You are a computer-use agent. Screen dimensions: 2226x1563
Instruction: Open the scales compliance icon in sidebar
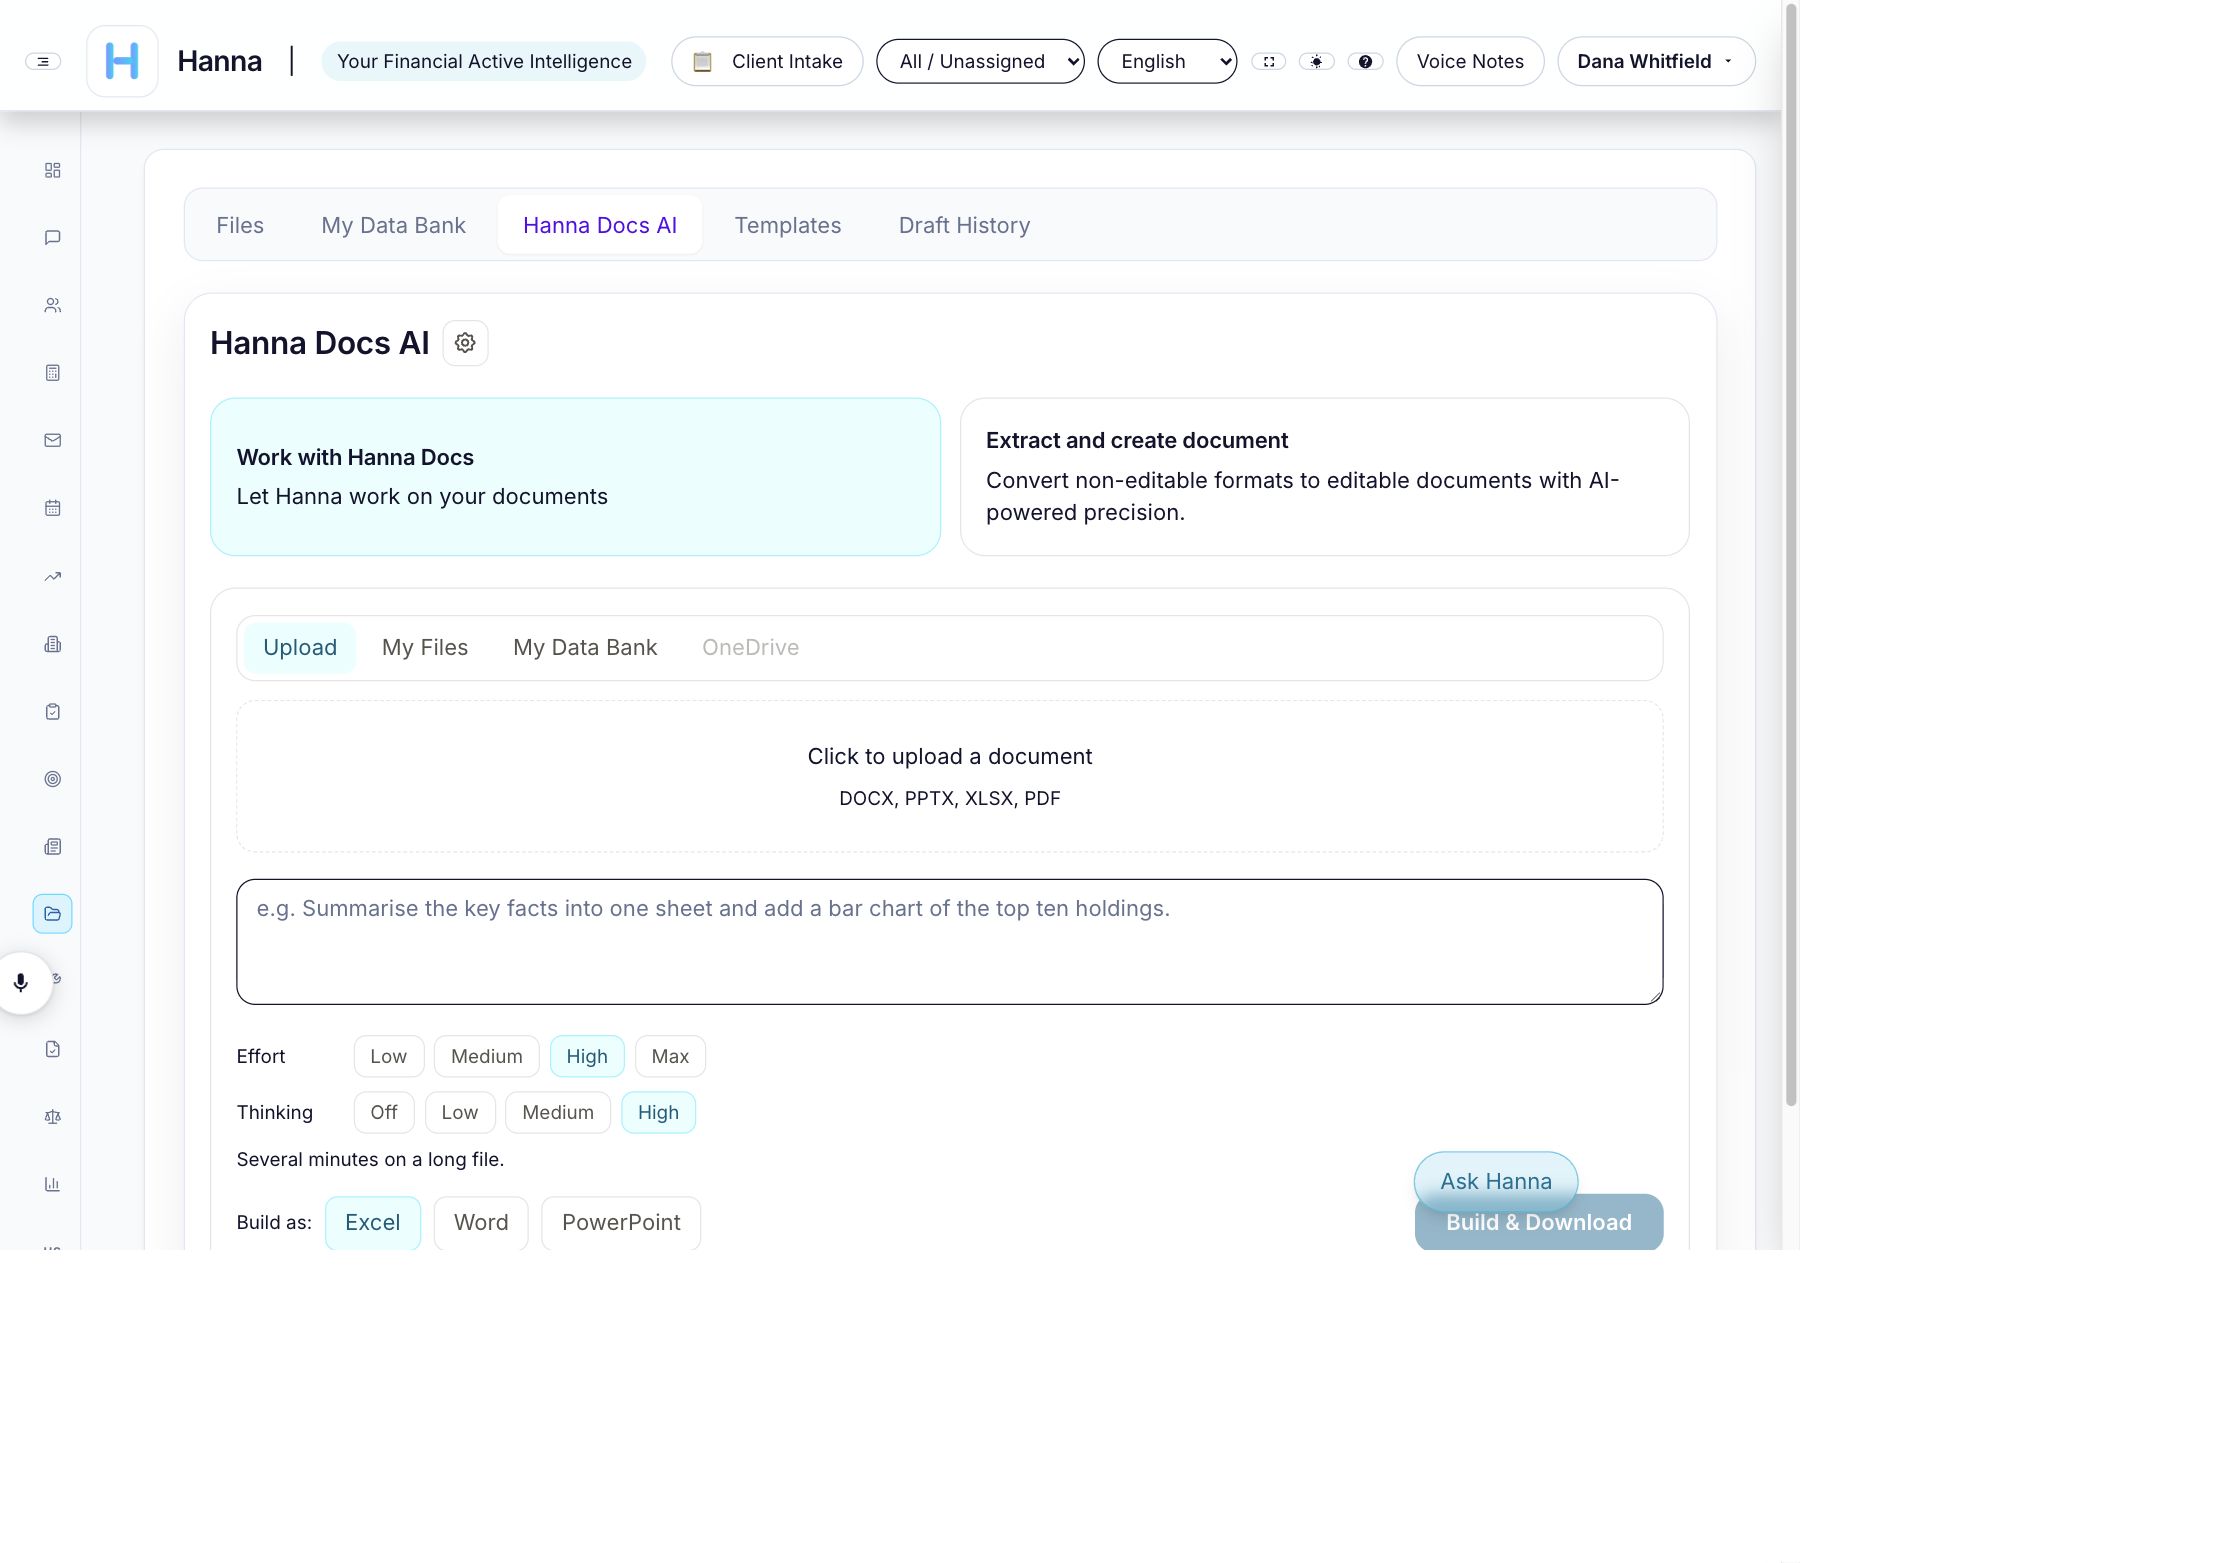[x=53, y=1117]
